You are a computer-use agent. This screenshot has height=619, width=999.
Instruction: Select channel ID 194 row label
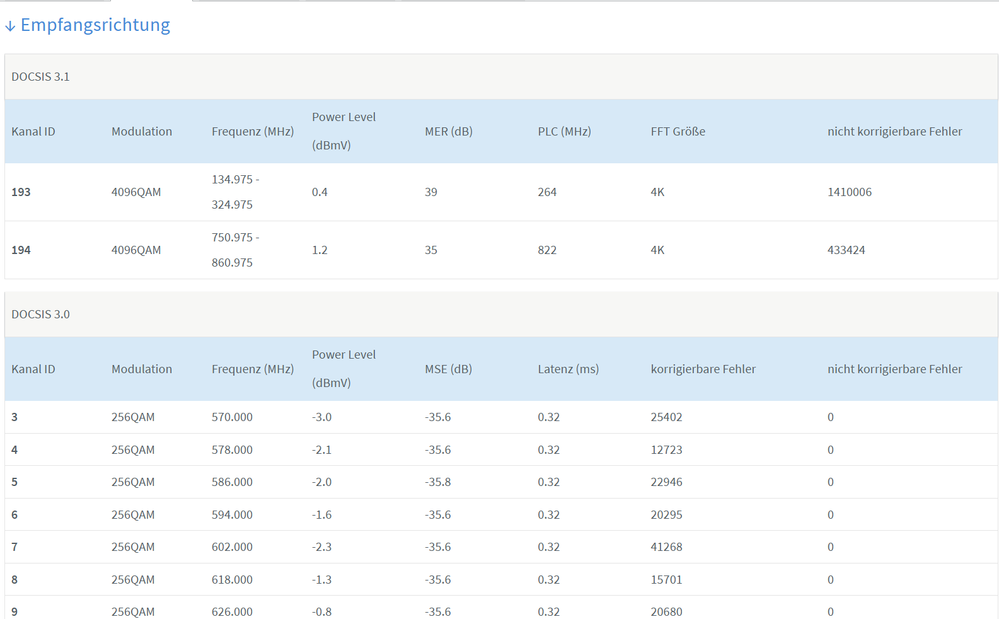click(x=21, y=250)
